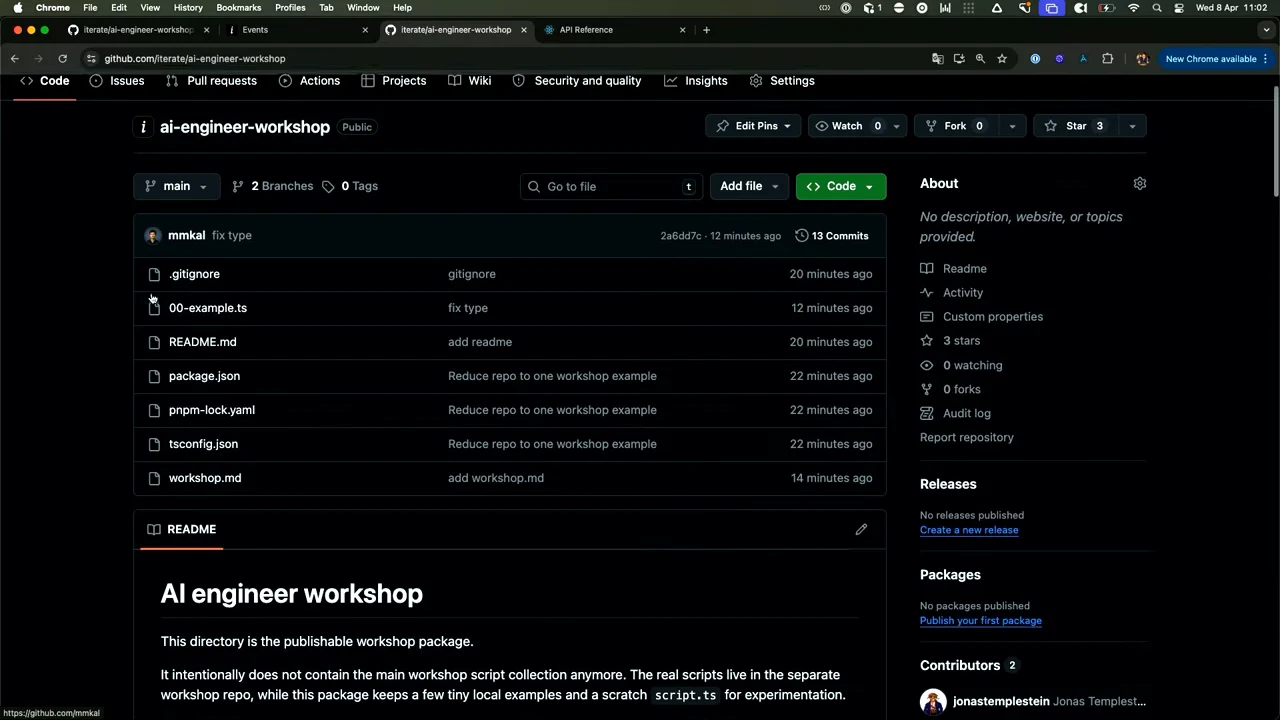Expand the Fork options arrow
Viewport: 1280px width, 720px height.
(1012, 126)
